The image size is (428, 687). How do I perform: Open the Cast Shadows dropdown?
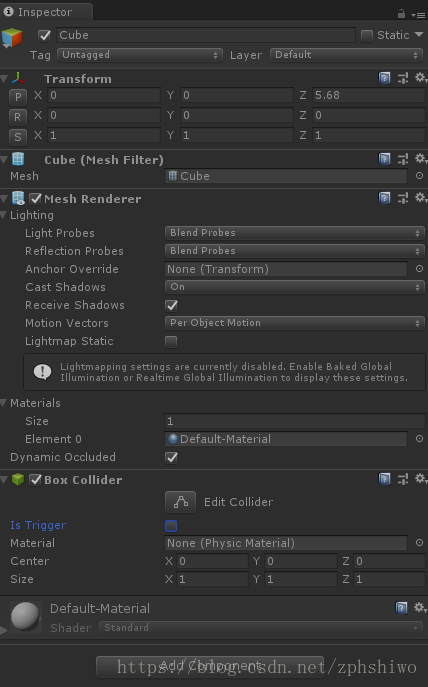tap(294, 287)
